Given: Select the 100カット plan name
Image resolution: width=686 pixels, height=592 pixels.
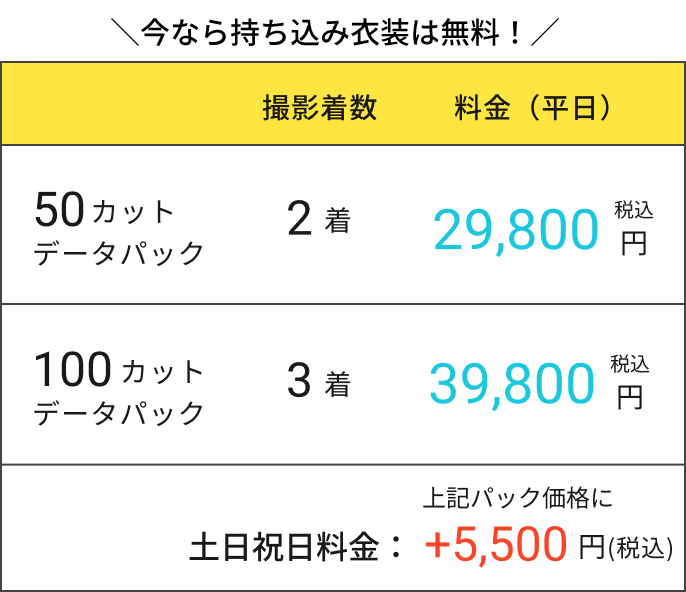Looking at the screenshot, I should 119,371.
